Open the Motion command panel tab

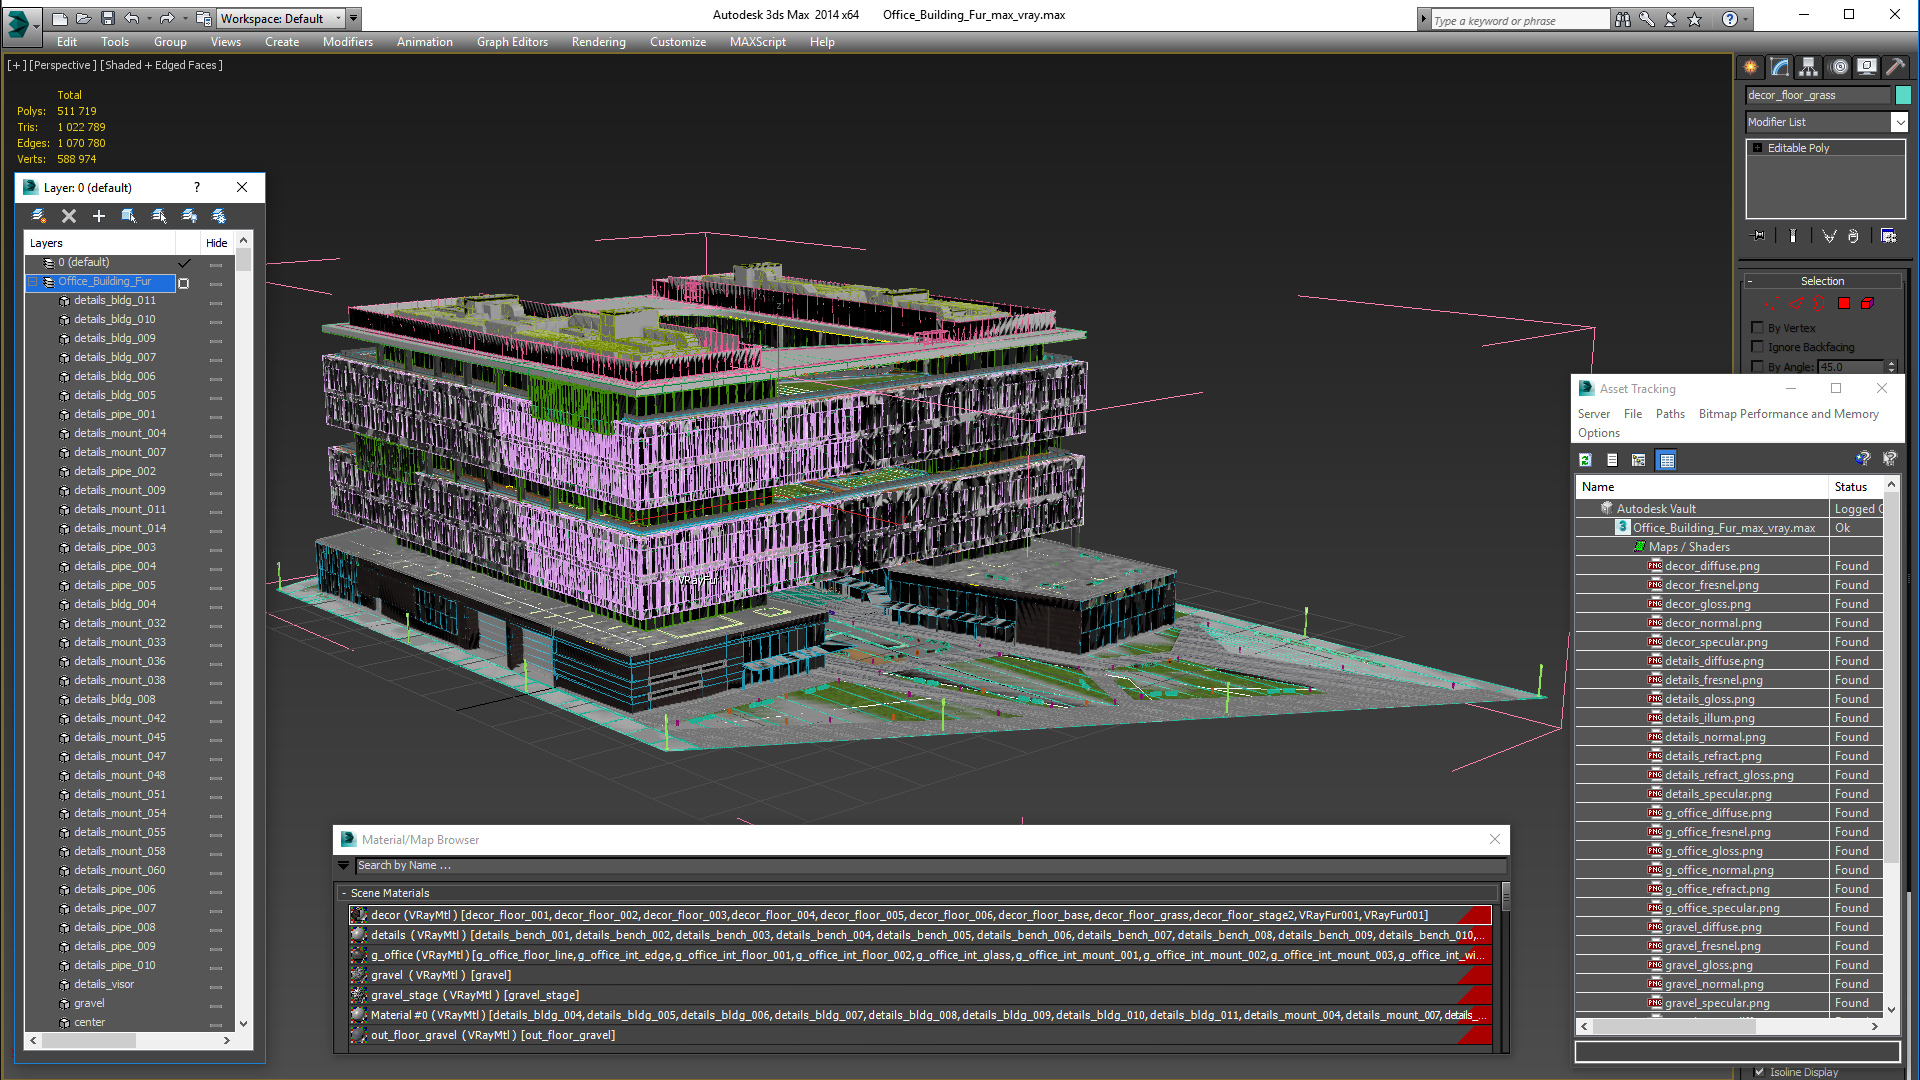[x=1838, y=67]
